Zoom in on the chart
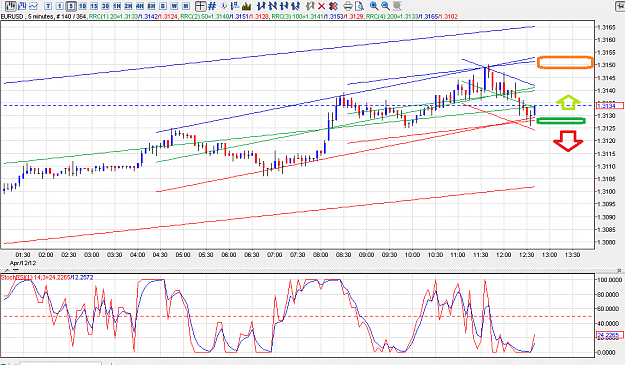 pyautogui.click(x=374, y=6)
